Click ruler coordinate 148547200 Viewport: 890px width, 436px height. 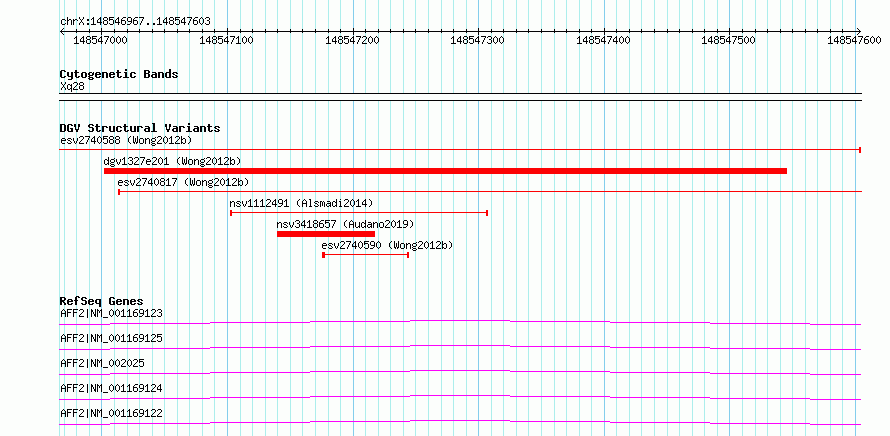352,40
